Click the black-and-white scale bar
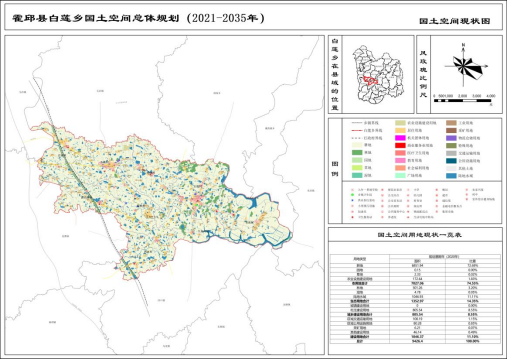The image size is (508, 360). click(462, 100)
